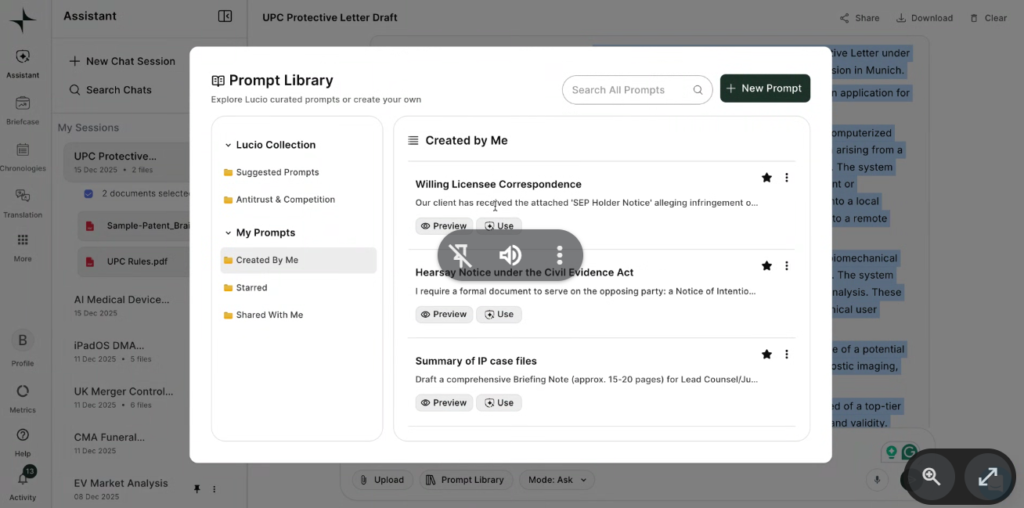Collapse the Assistant sidebar panel icon

(x=225, y=17)
